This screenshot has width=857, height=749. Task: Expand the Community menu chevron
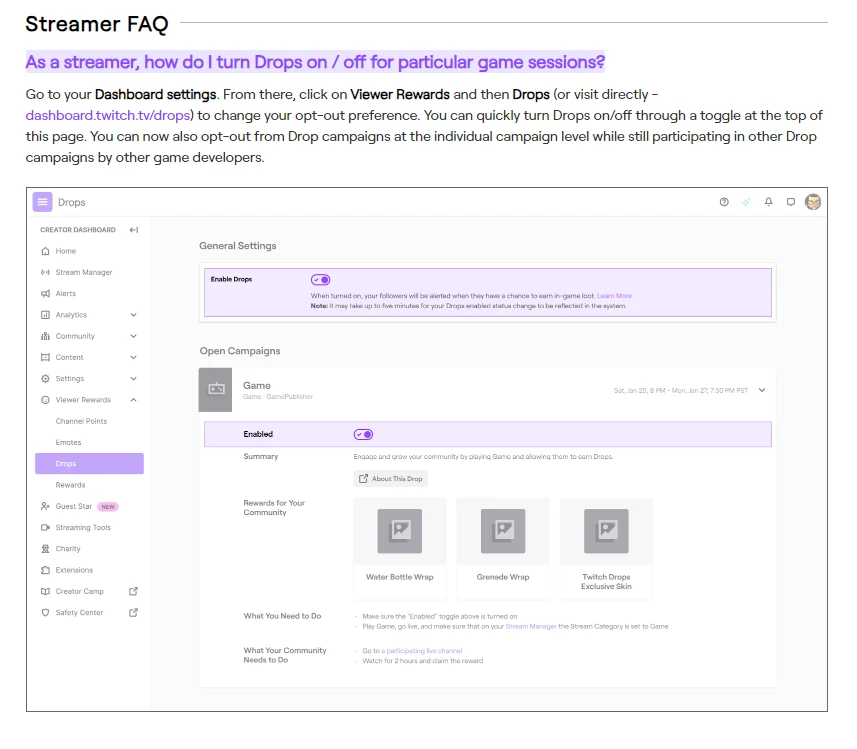tap(133, 336)
